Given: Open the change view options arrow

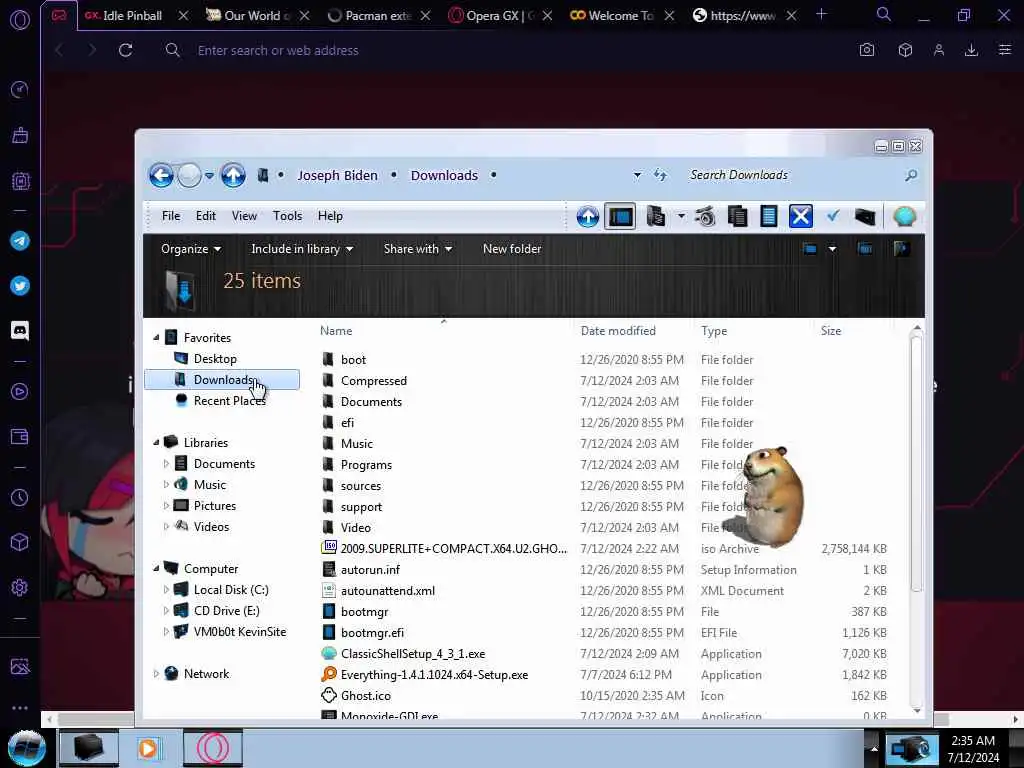Looking at the screenshot, I should tap(832, 249).
